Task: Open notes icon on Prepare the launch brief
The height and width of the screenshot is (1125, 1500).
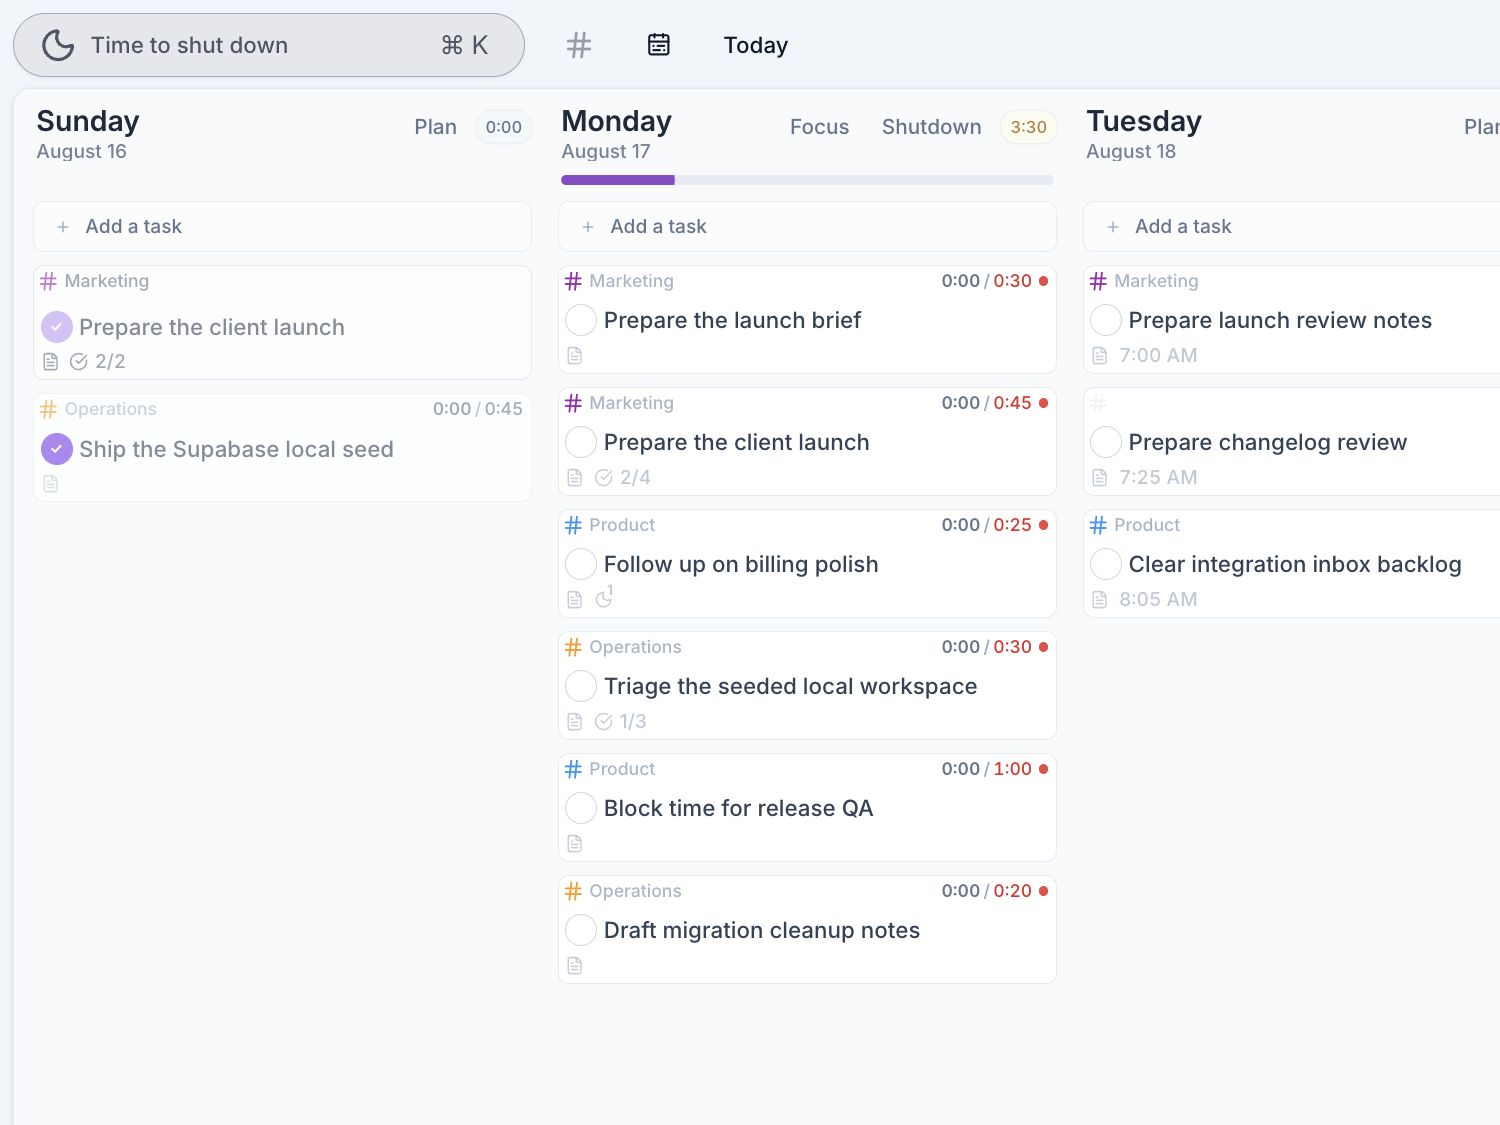Action: (574, 356)
